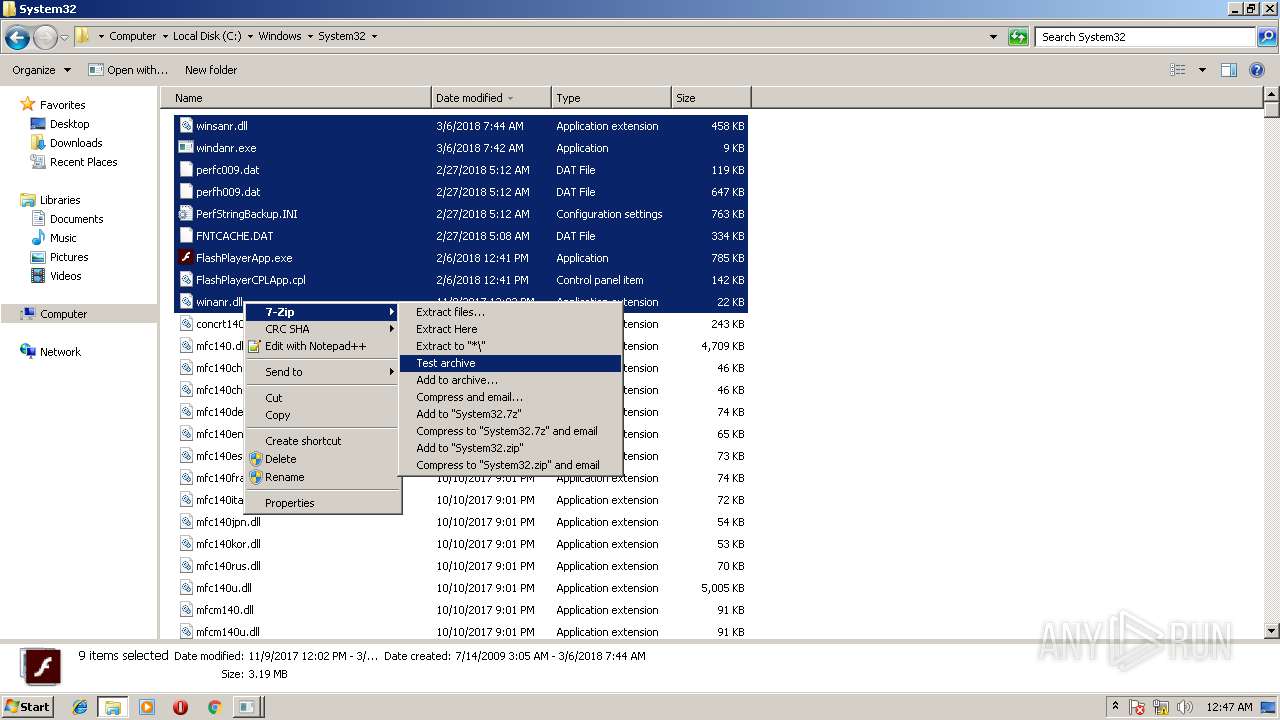The height and width of the screenshot is (720, 1280).
Task: Click the address bar refresh icon
Action: coord(1018,37)
